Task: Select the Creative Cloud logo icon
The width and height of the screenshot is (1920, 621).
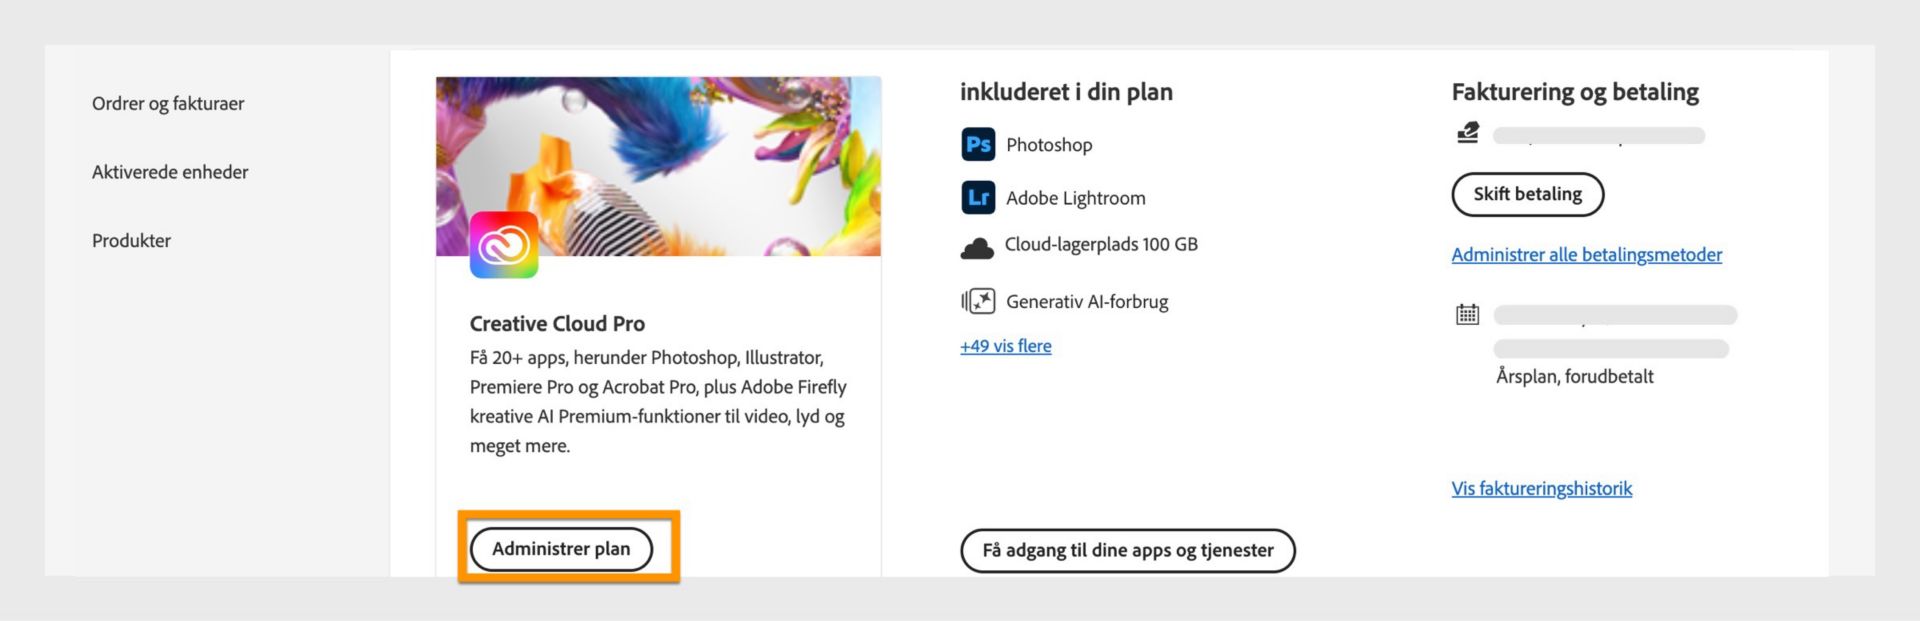Action: [505, 243]
